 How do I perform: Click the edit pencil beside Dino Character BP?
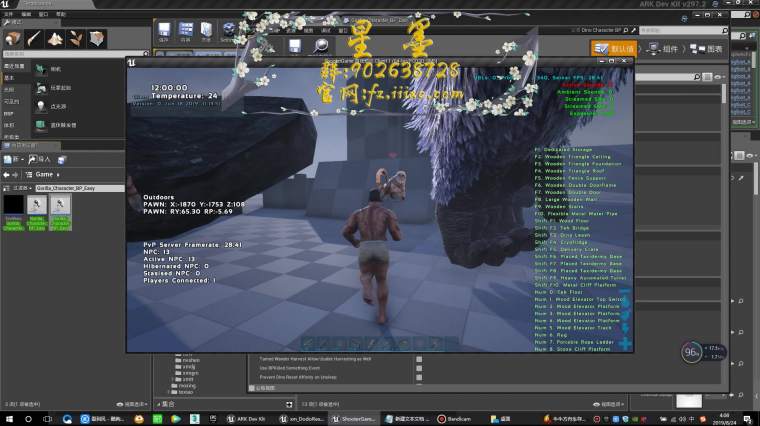(x=633, y=30)
